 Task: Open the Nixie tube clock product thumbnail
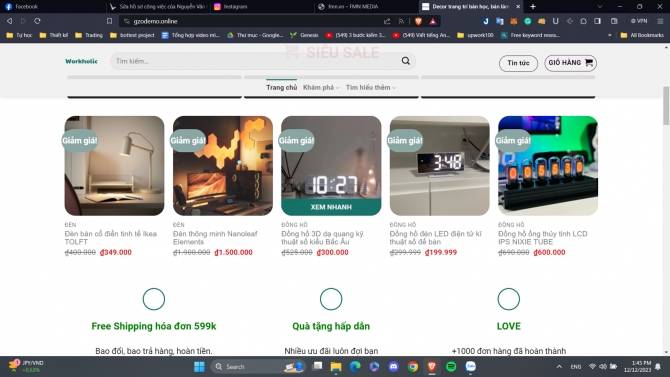click(x=548, y=165)
